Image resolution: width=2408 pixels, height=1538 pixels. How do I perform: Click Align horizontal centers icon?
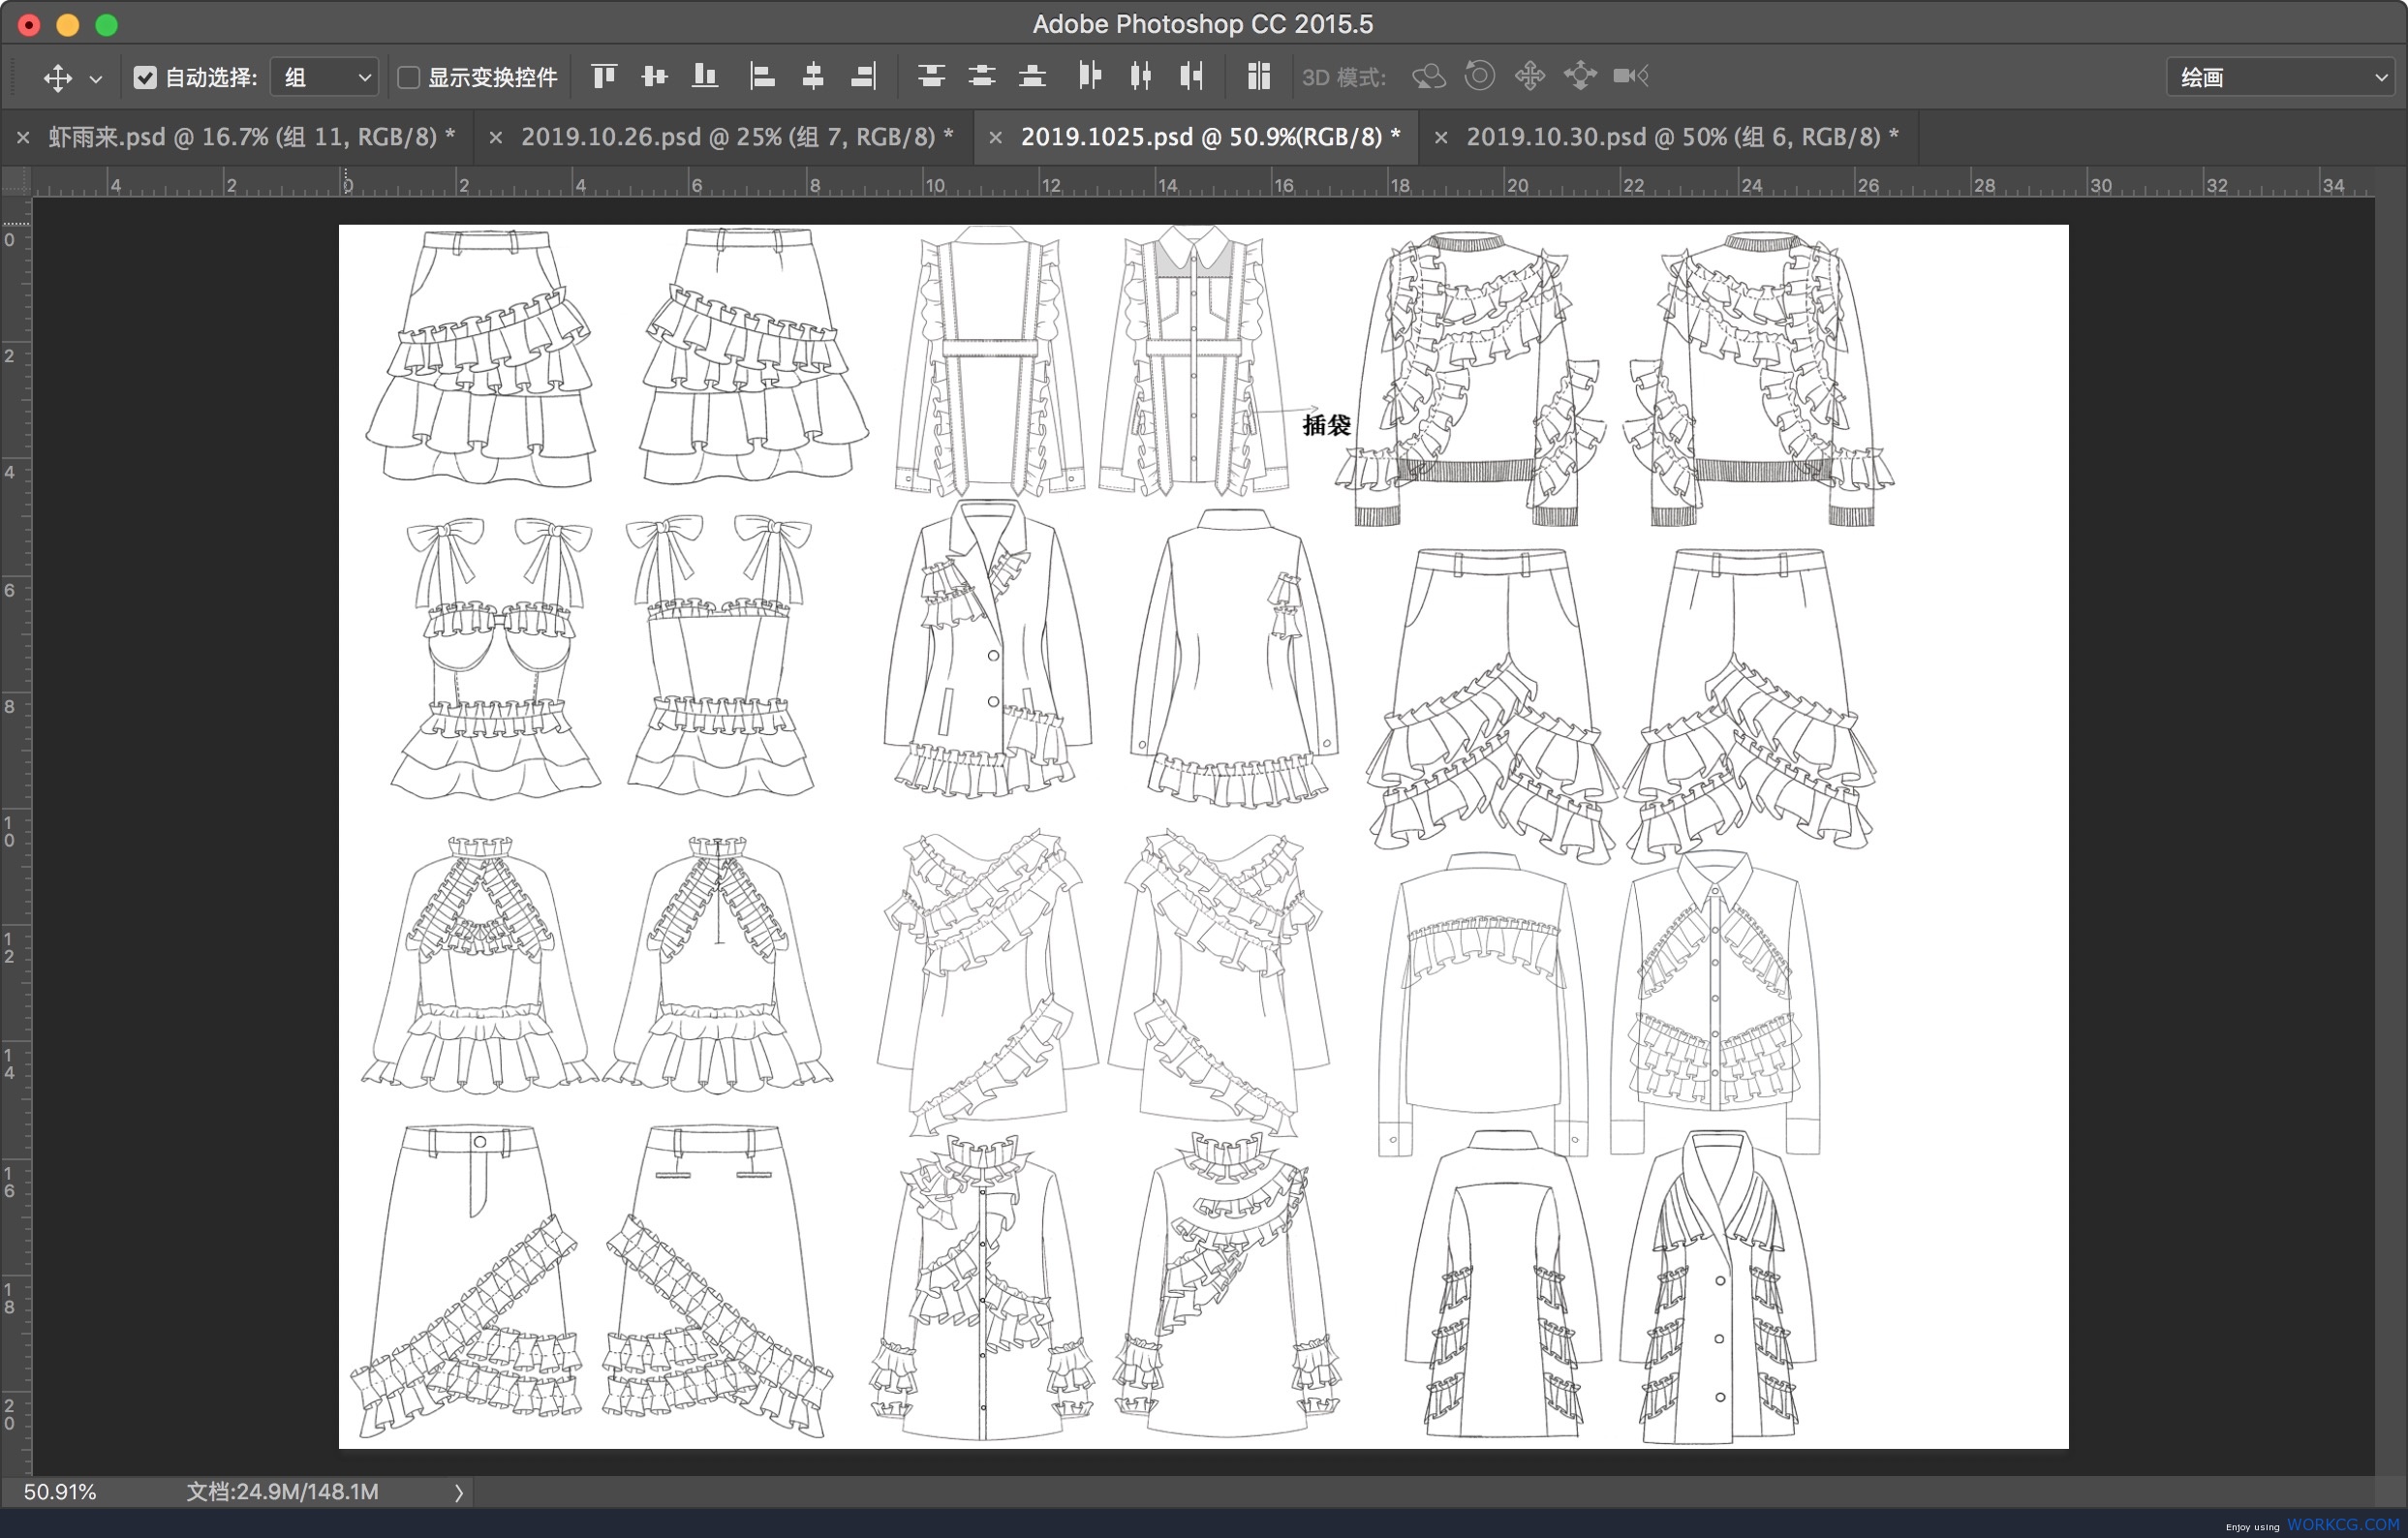coord(813,76)
